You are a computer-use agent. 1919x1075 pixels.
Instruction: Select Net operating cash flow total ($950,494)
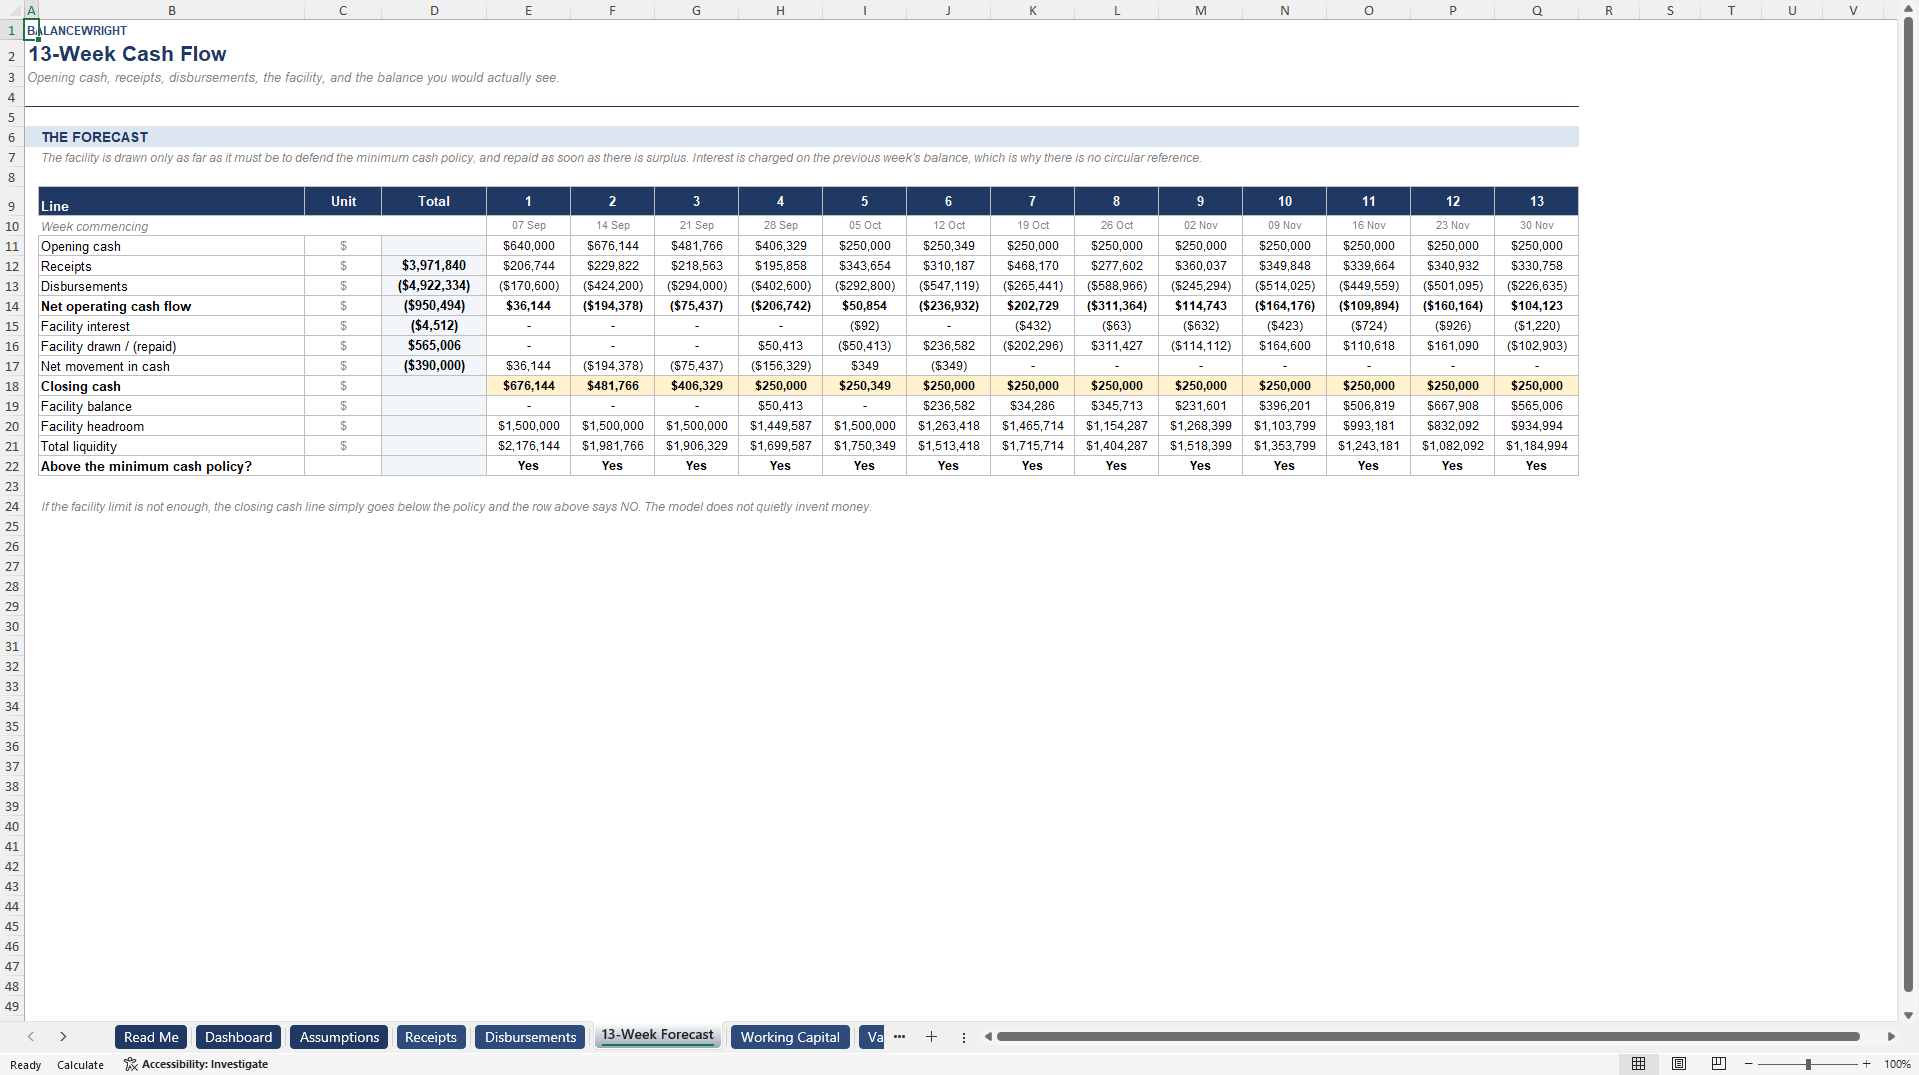point(434,306)
